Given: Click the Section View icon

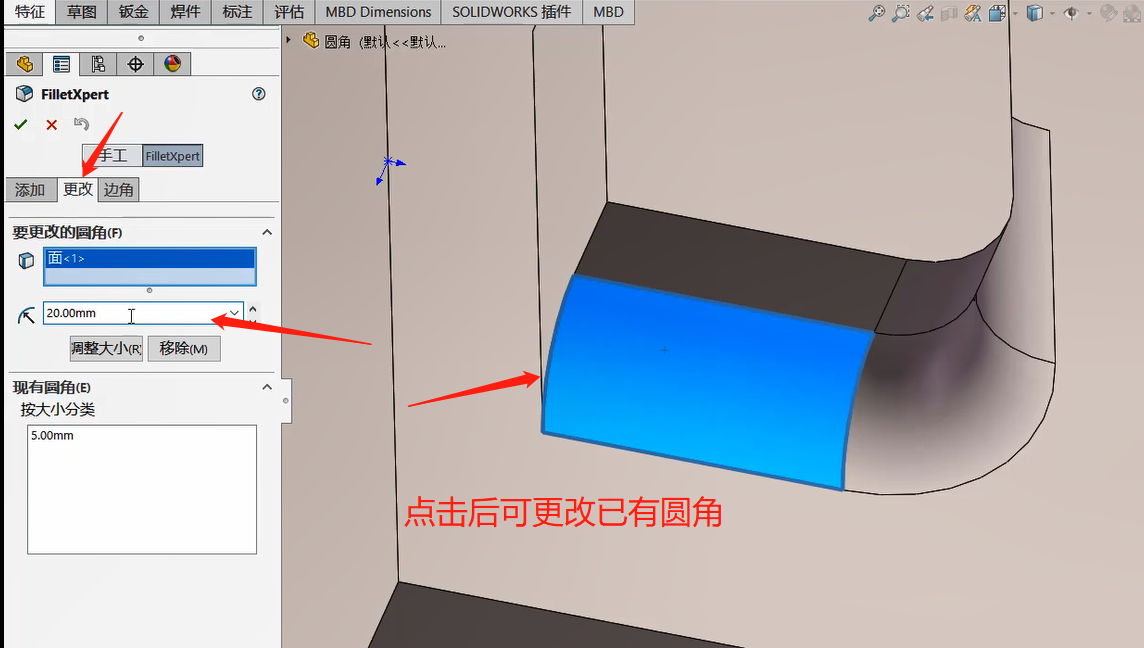Looking at the screenshot, I should [948, 12].
